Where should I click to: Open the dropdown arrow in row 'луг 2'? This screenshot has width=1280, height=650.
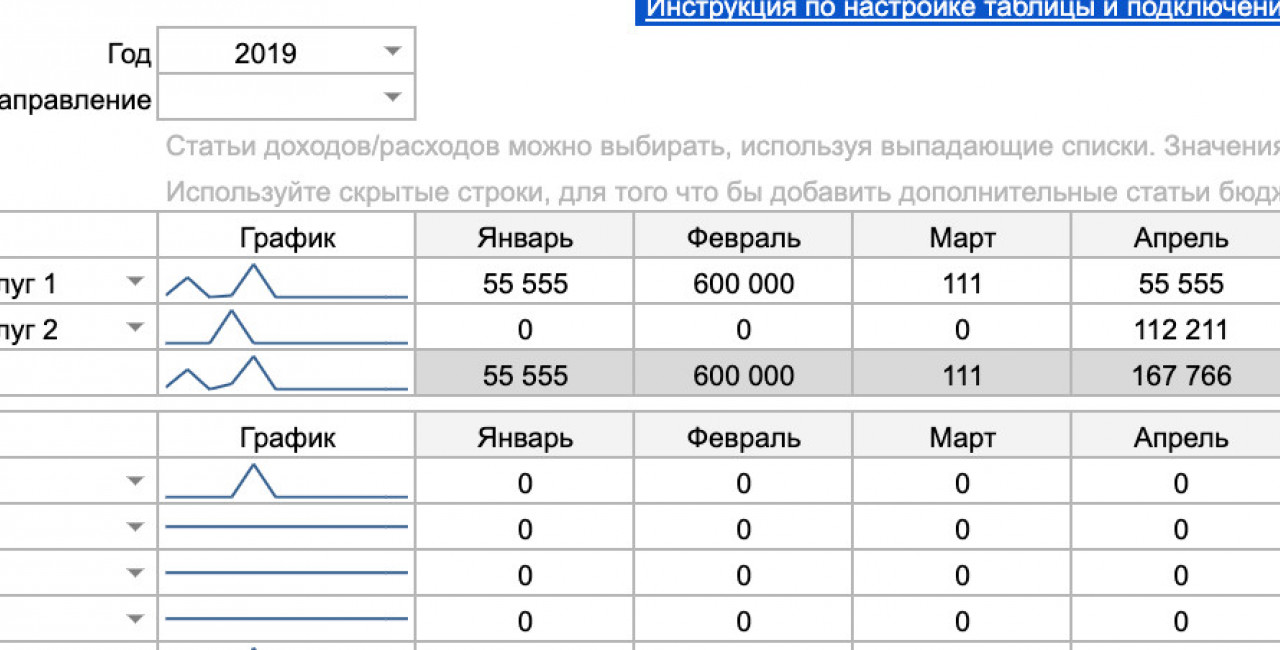pos(136,328)
